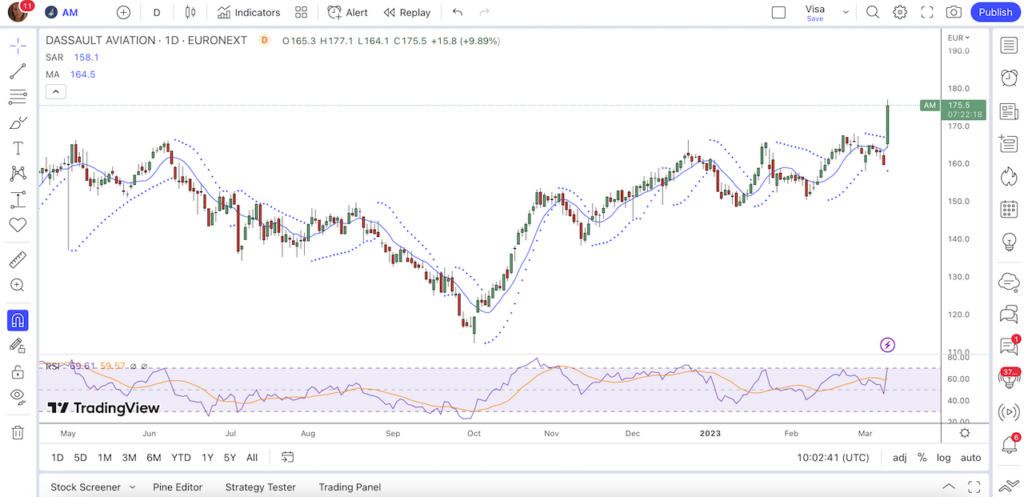Image resolution: width=1024 pixels, height=497 pixels.
Task: Click the undo arrow in top toolbar
Action: (458, 13)
